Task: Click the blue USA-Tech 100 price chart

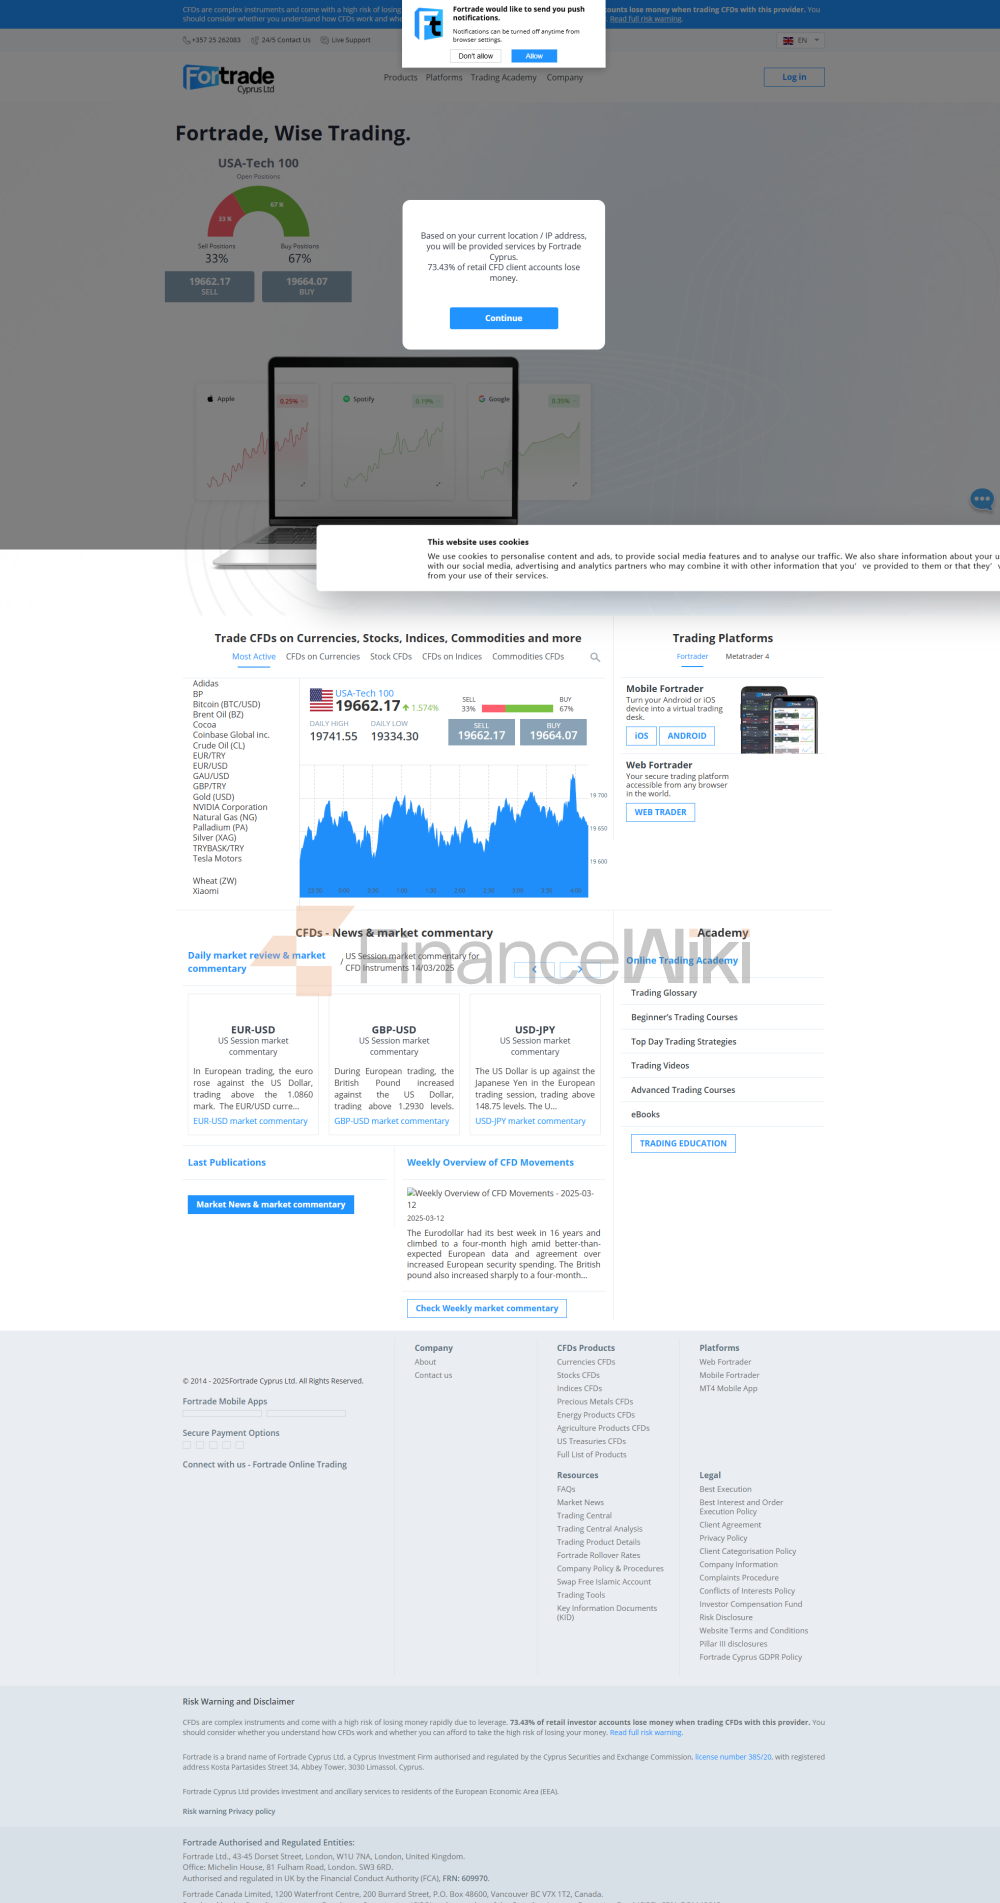Action: 444,833
